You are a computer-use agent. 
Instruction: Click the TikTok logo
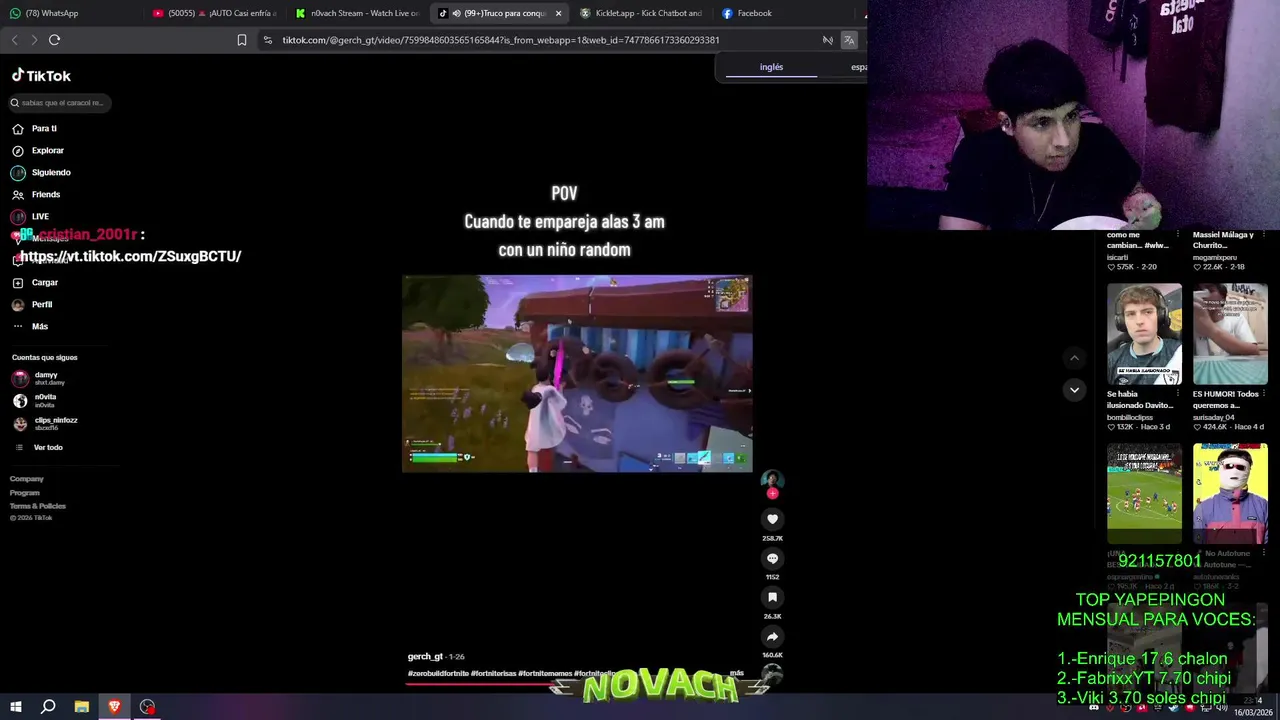[x=41, y=76]
